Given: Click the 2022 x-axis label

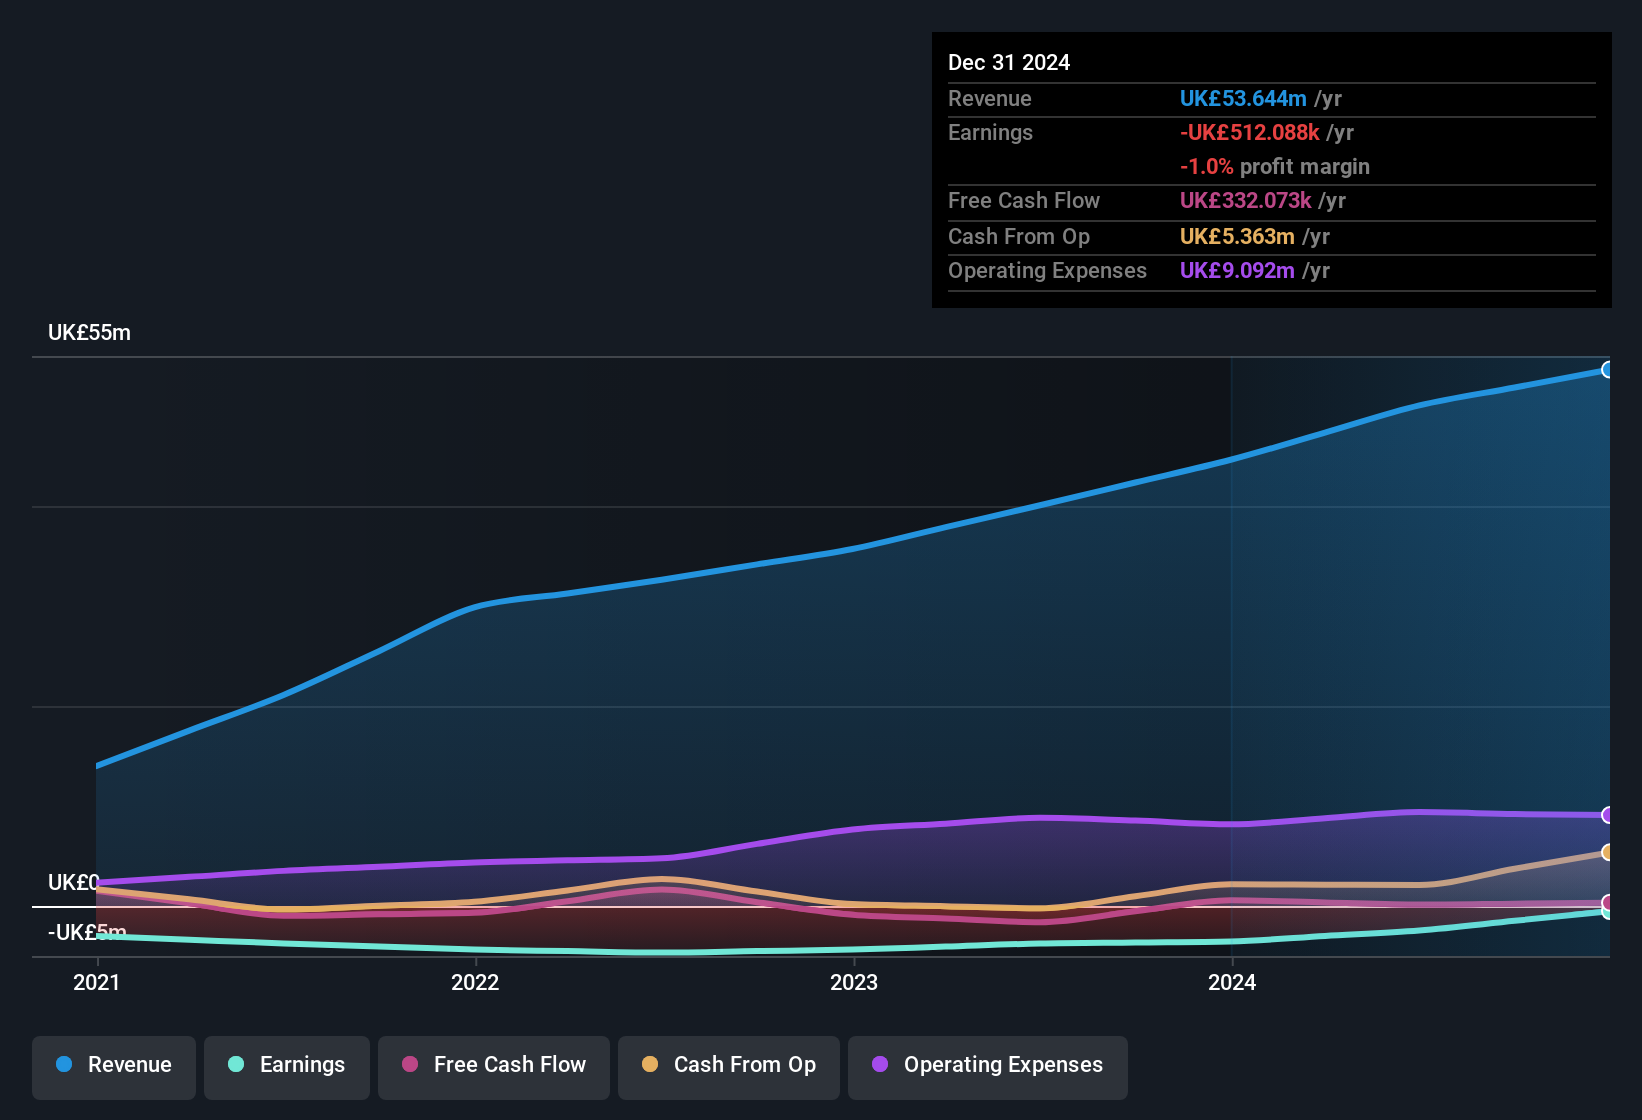Looking at the screenshot, I should [475, 982].
